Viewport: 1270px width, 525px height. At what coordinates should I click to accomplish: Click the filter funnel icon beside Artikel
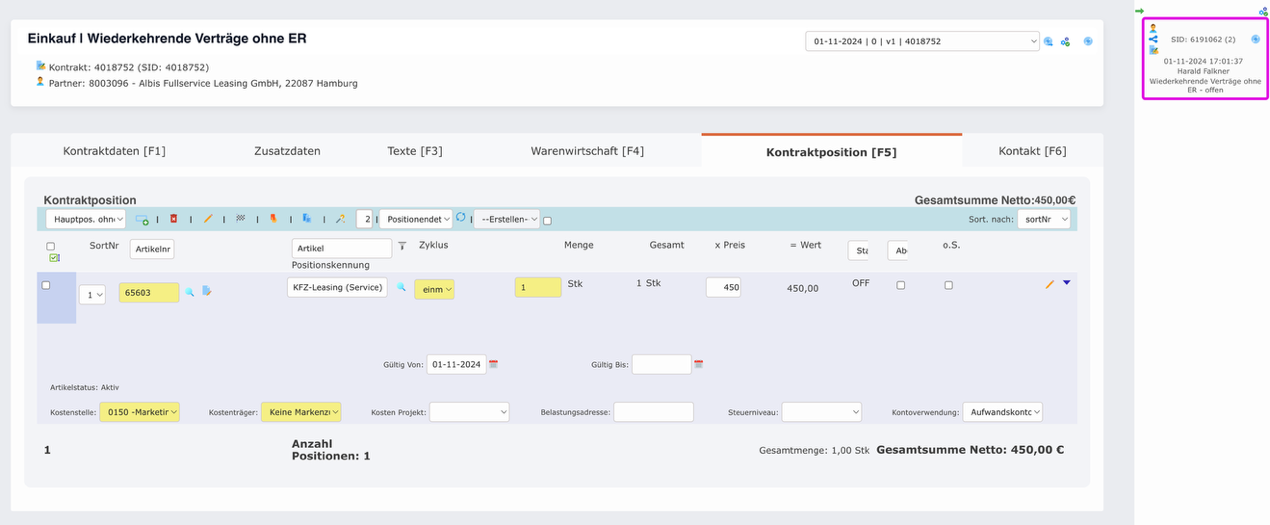coord(402,246)
